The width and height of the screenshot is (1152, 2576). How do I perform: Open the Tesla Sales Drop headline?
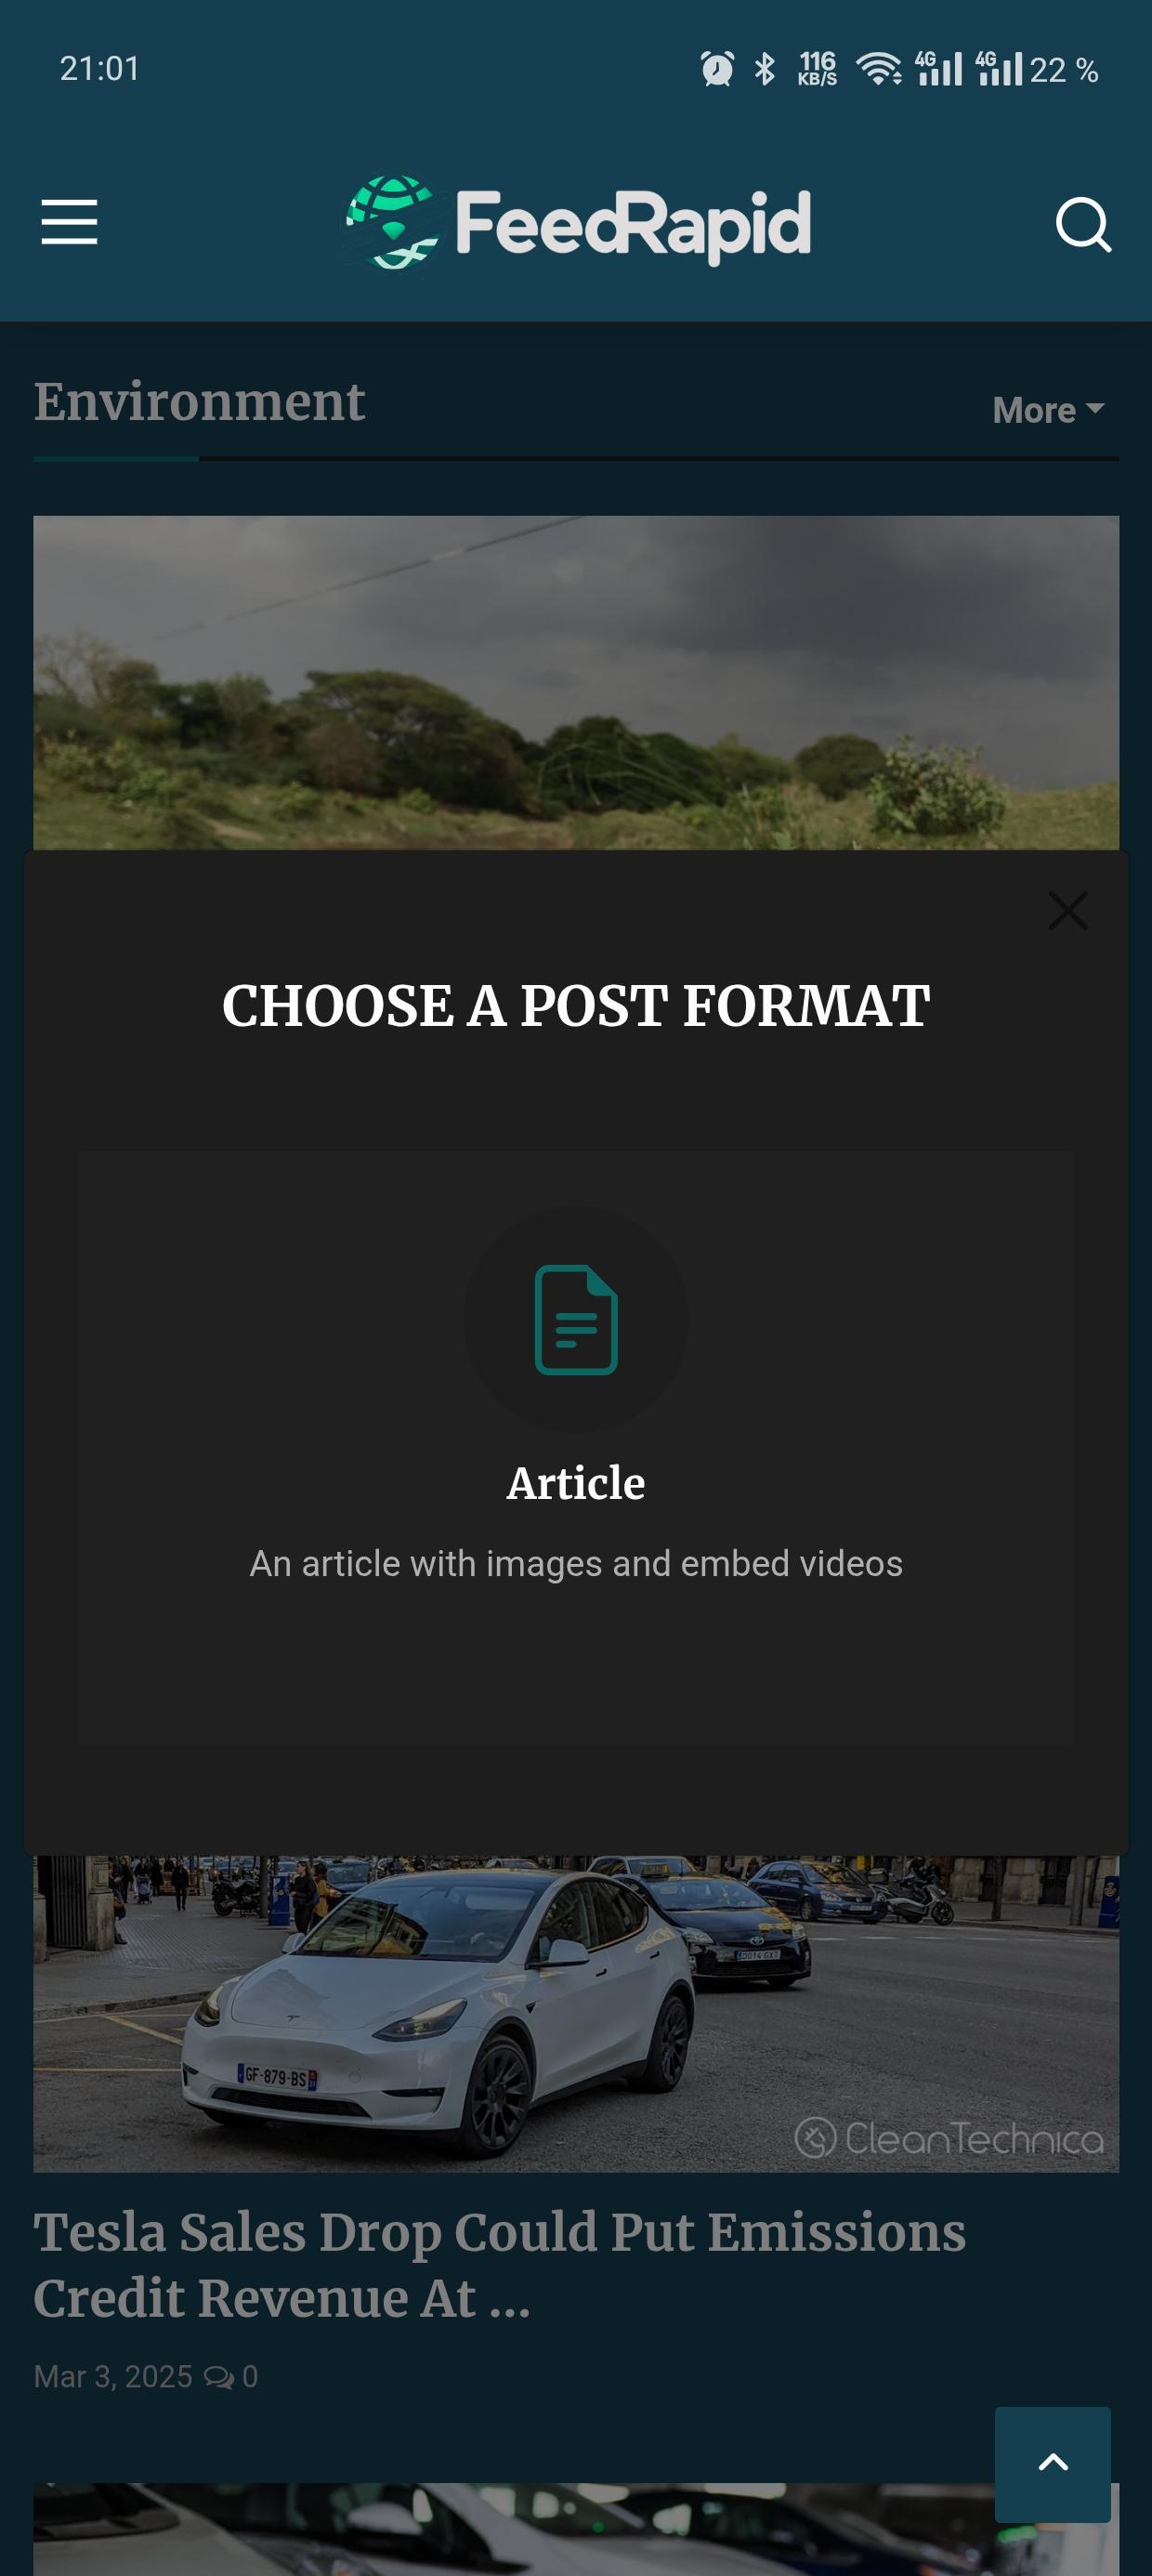pos(500,2264)
